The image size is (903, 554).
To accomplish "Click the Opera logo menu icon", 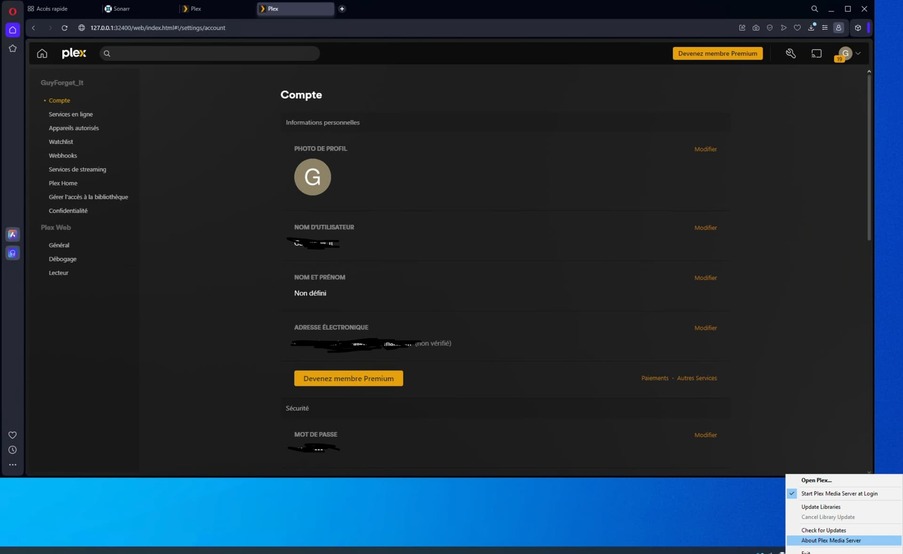I will click(13, 11).
